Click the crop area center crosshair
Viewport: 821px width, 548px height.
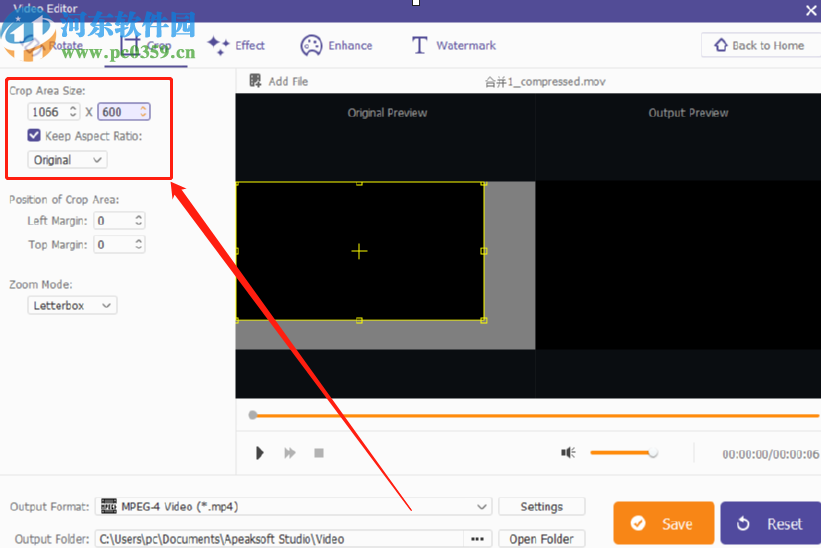(x=359, y=251)
